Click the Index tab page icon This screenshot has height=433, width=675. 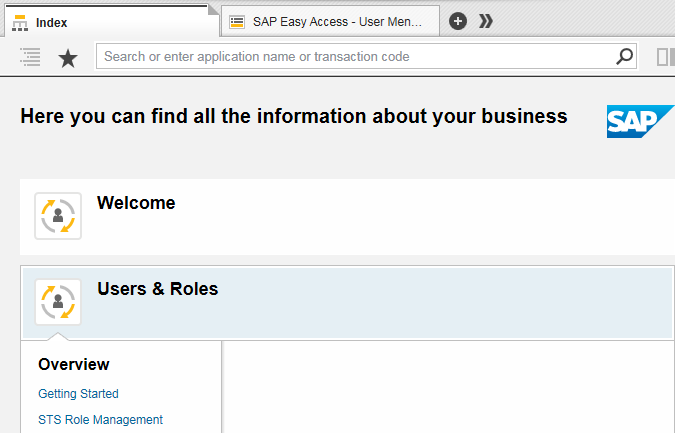20,22
